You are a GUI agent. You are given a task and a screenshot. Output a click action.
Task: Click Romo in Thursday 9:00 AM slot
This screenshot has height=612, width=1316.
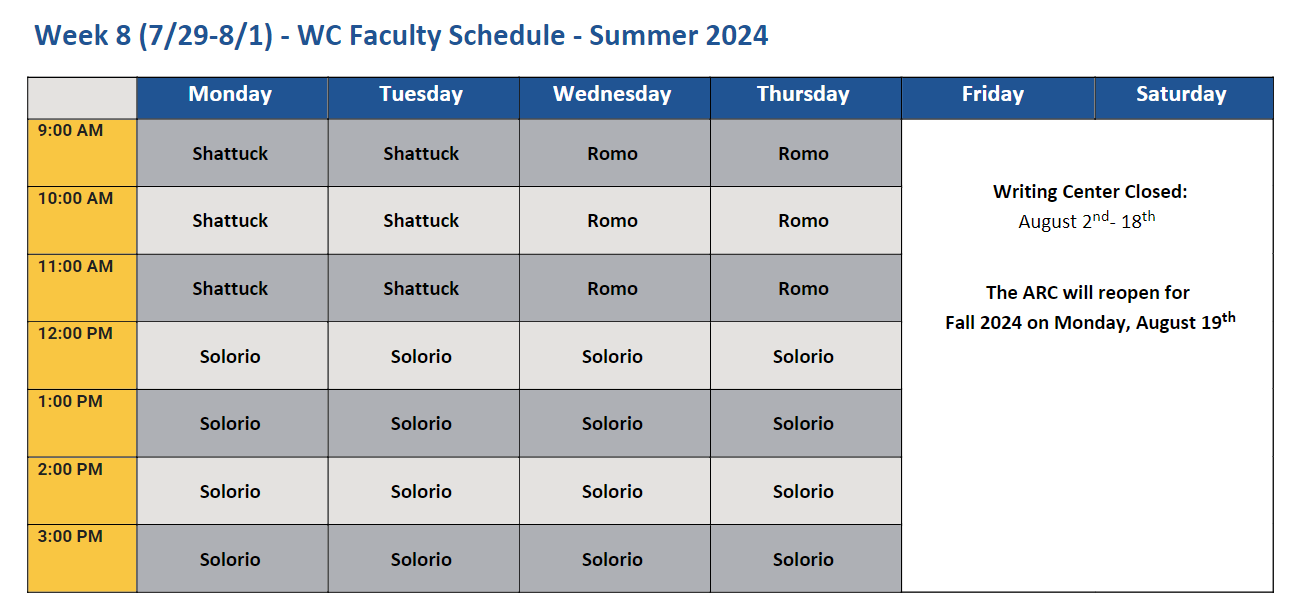pyautogui.click(x=803, y=154)
